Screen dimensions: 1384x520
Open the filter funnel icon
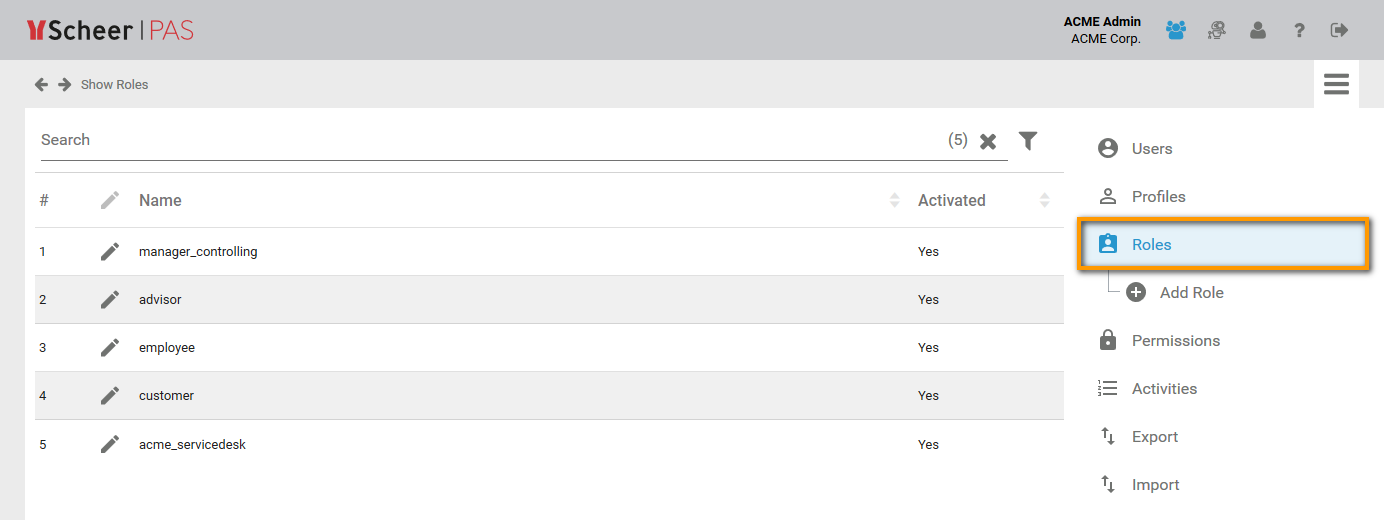pos(1028,140)
